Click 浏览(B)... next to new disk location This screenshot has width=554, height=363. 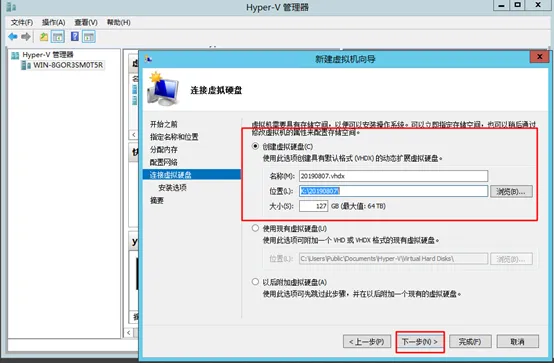pos(511,192)
